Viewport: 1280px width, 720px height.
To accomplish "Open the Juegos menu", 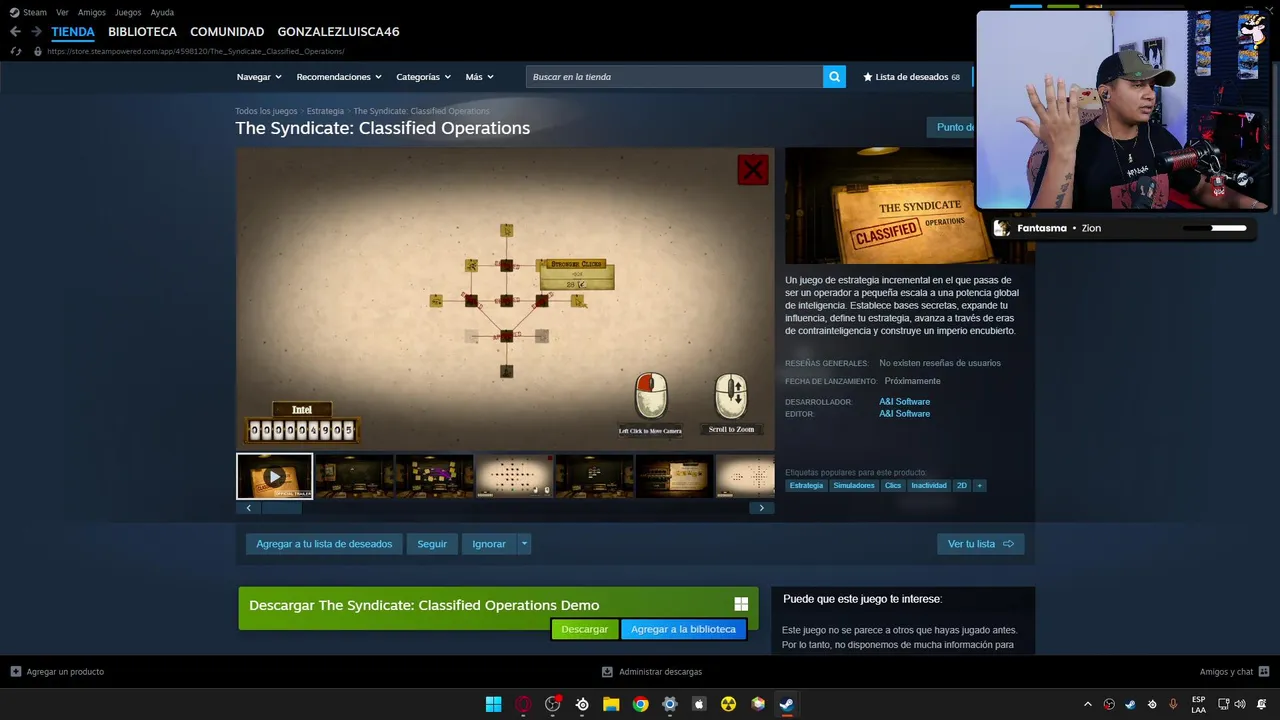I will pyautogui.click(x=128, y=12).
